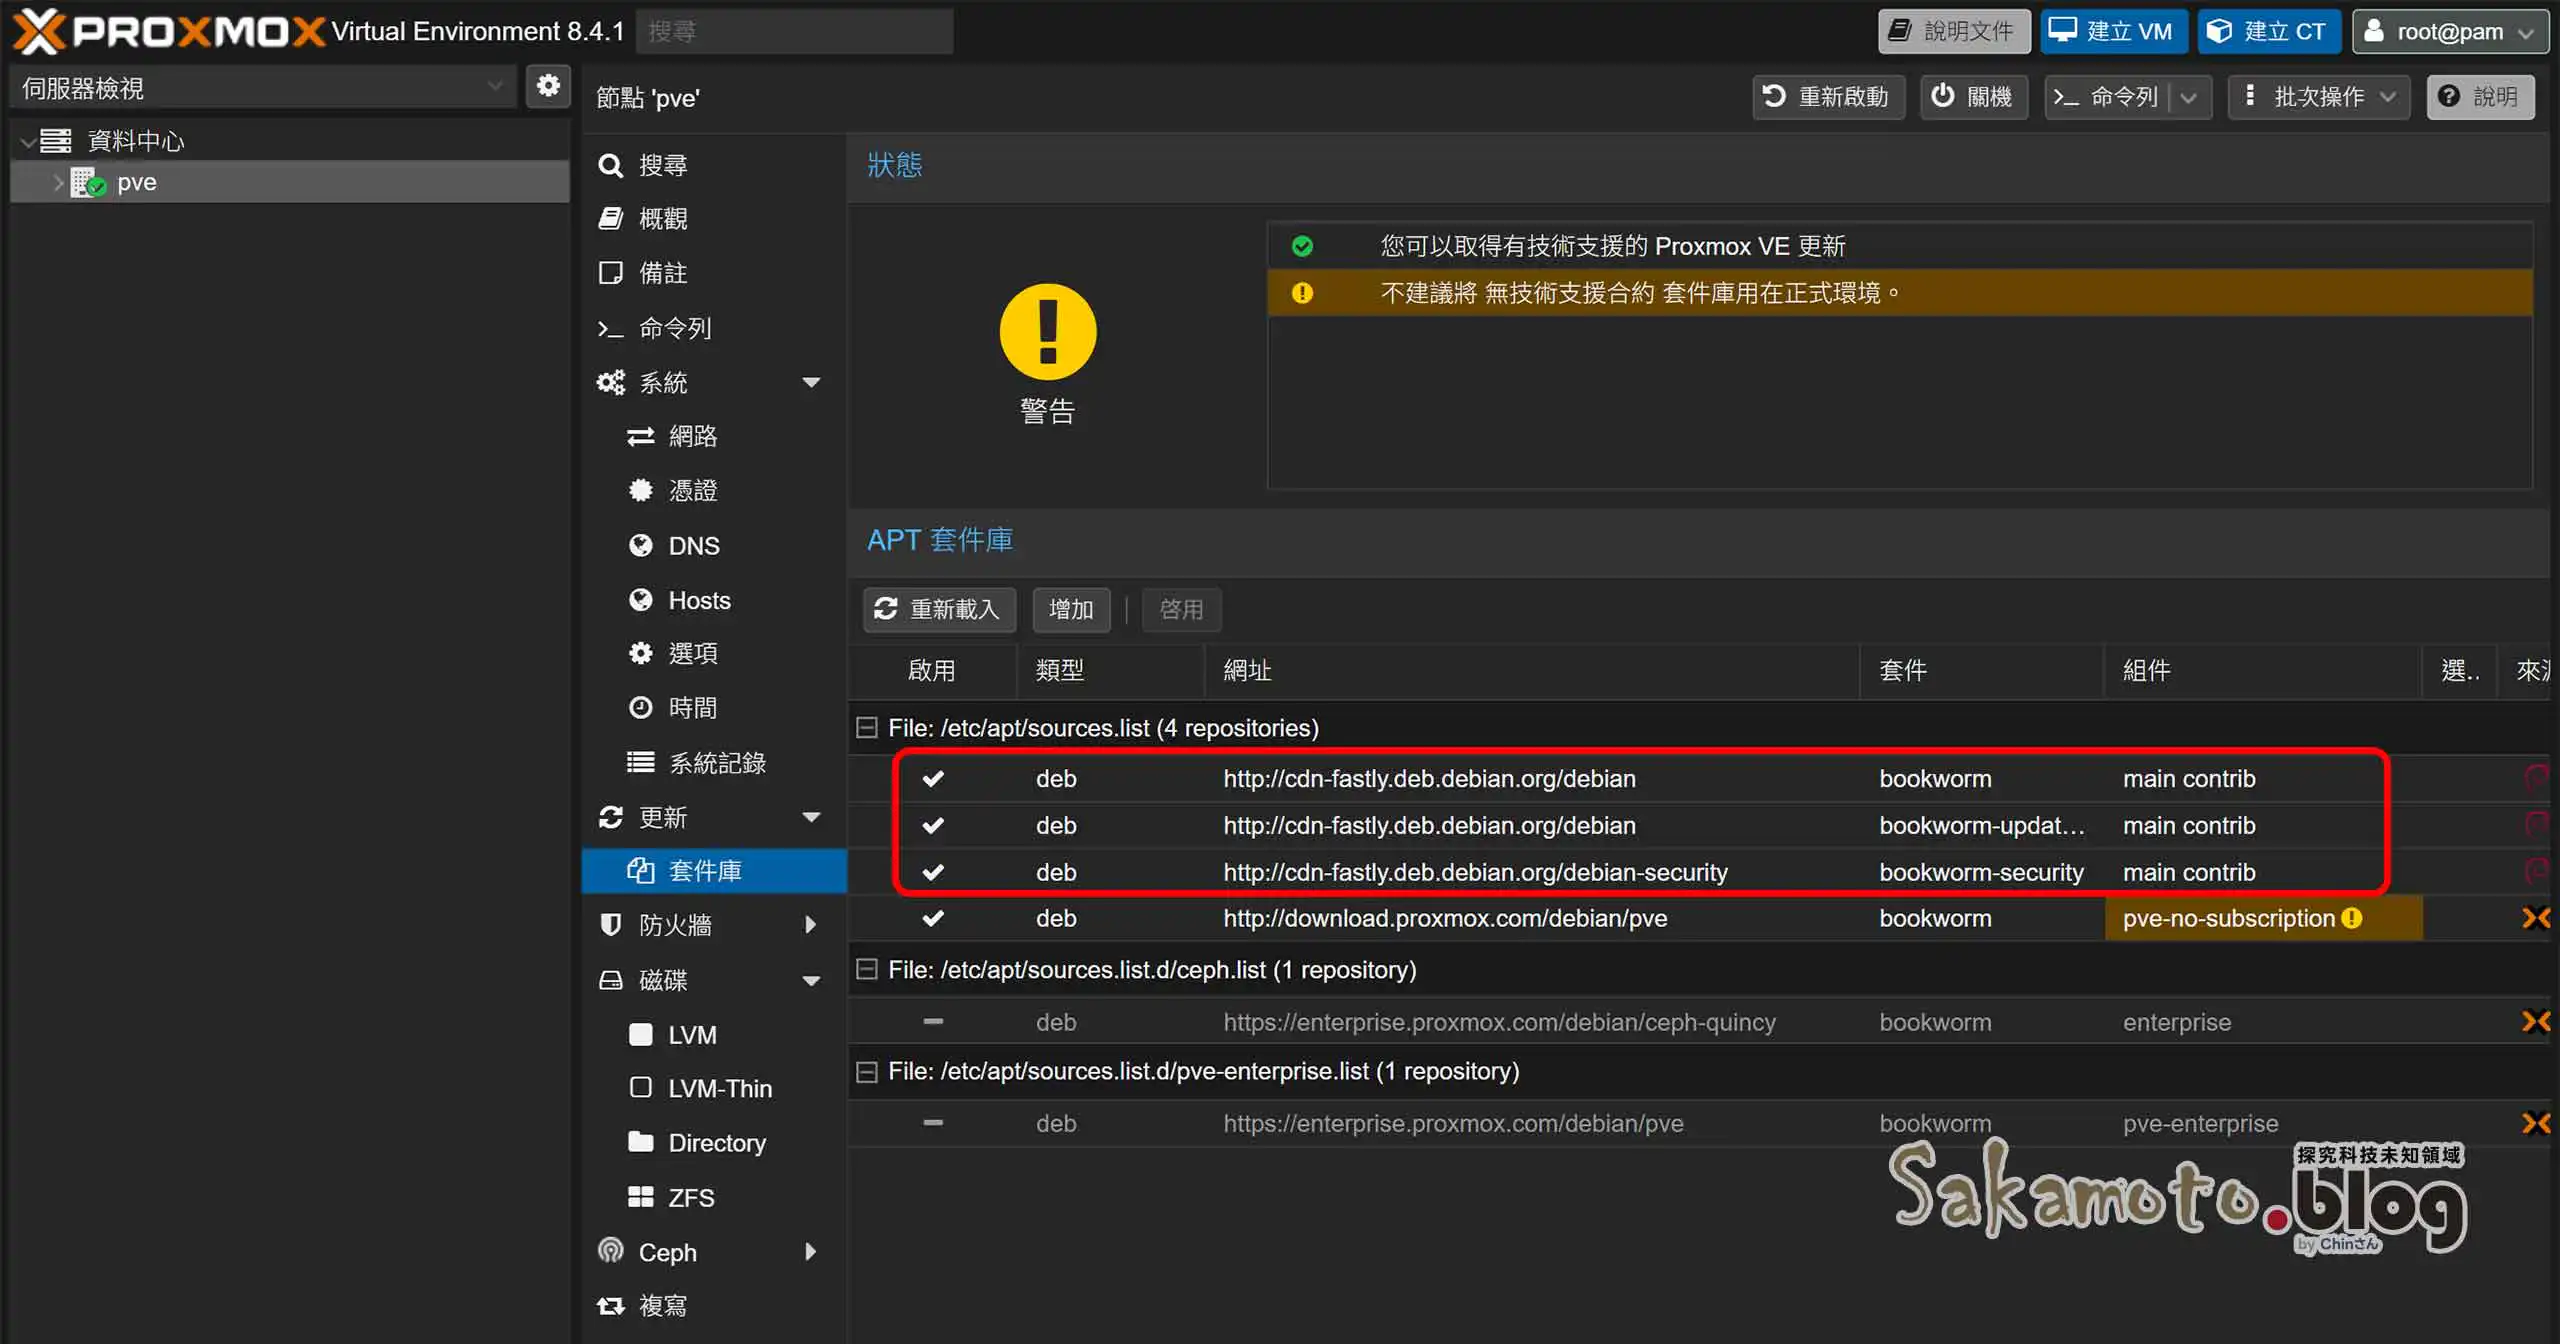Open the Hosts file settings
Image resolution: width=2560 pixels, height=1344 pixels.
click(699, 600)
